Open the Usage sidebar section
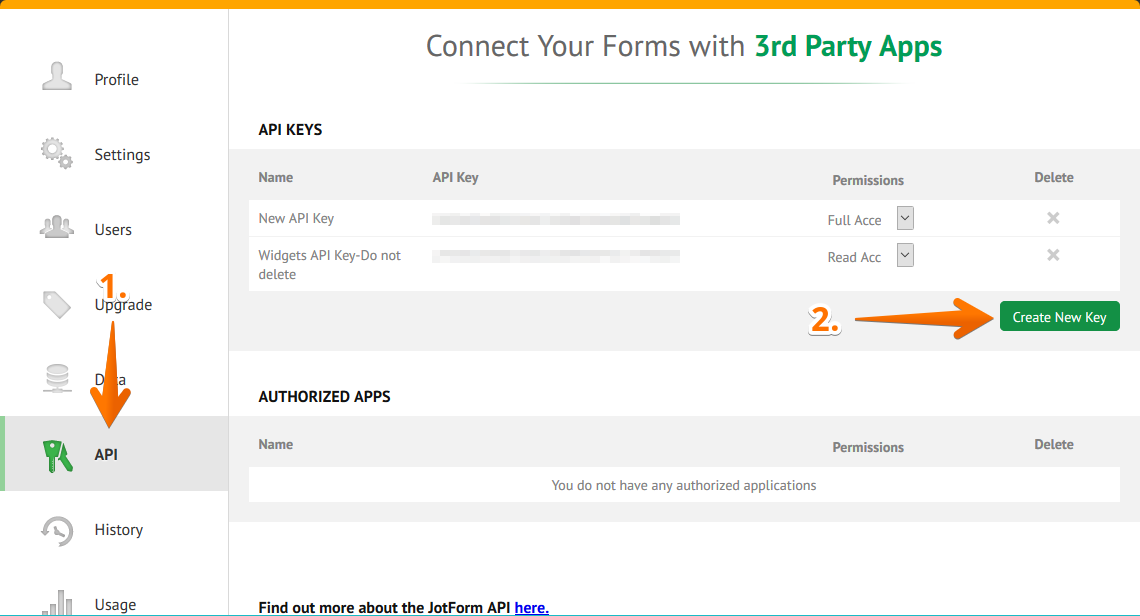The image size is (1140, 616). pyautogui.click(x=115, y=604)
